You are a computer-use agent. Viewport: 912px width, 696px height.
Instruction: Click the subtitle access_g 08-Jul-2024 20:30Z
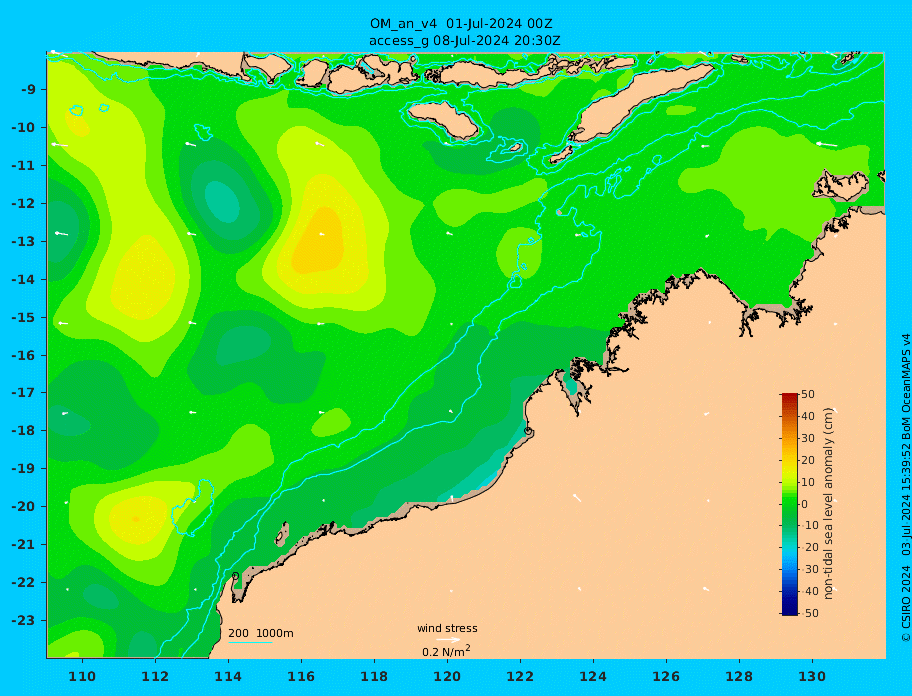(x=465, y=41)
